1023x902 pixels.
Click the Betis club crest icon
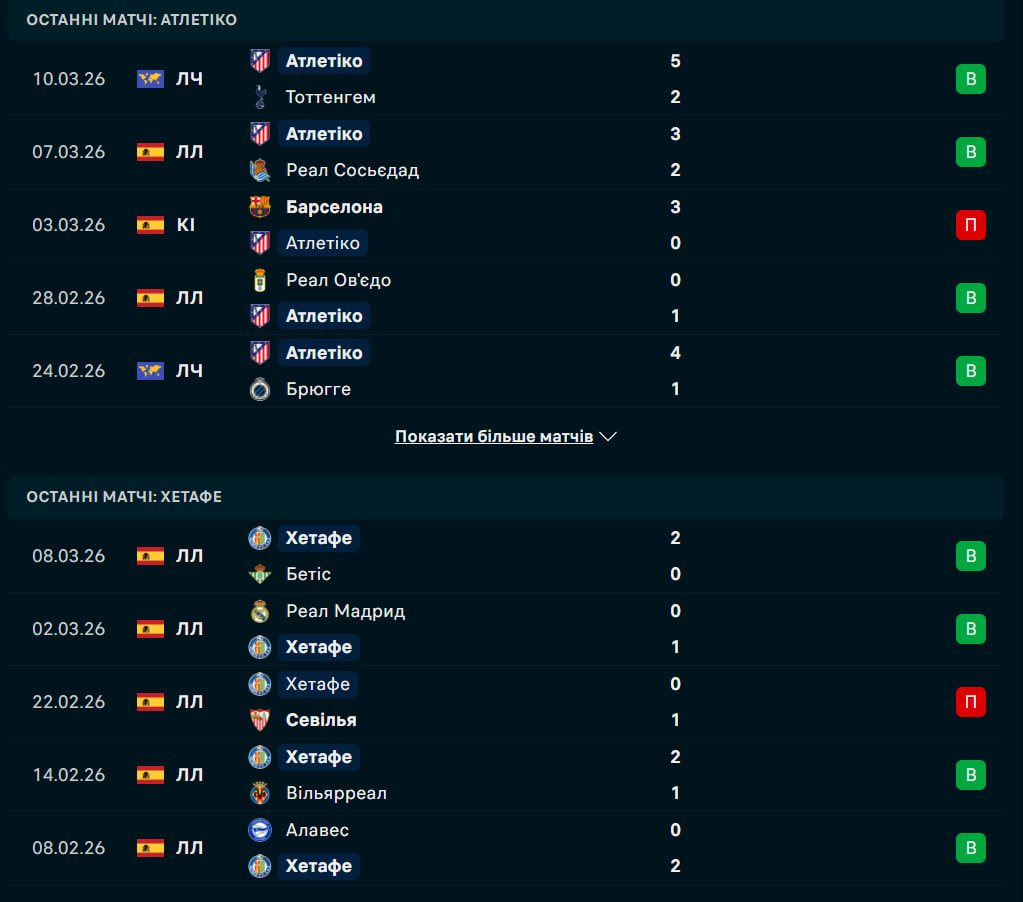pos(260,574)
